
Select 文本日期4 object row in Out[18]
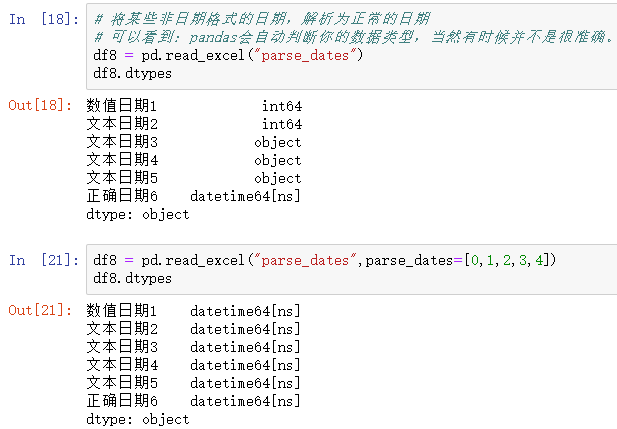pyautogui.click(x=194, y=160)
